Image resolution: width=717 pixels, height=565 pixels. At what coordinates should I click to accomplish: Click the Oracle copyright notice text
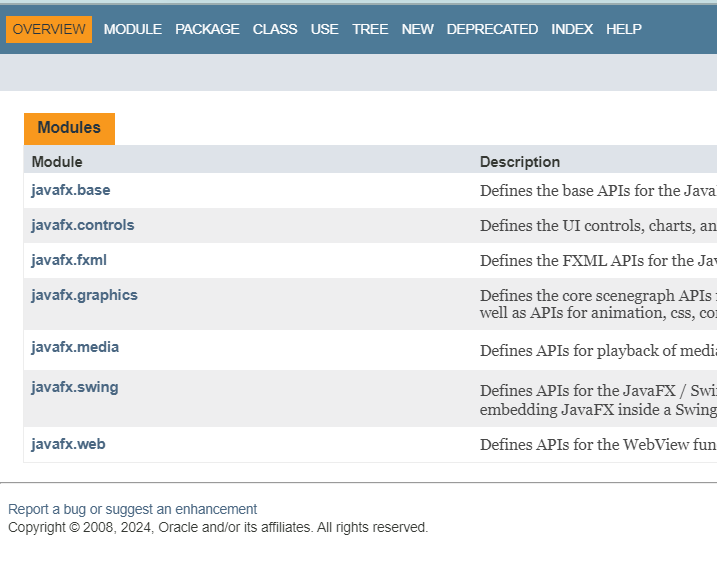click(x=218, y=528)
